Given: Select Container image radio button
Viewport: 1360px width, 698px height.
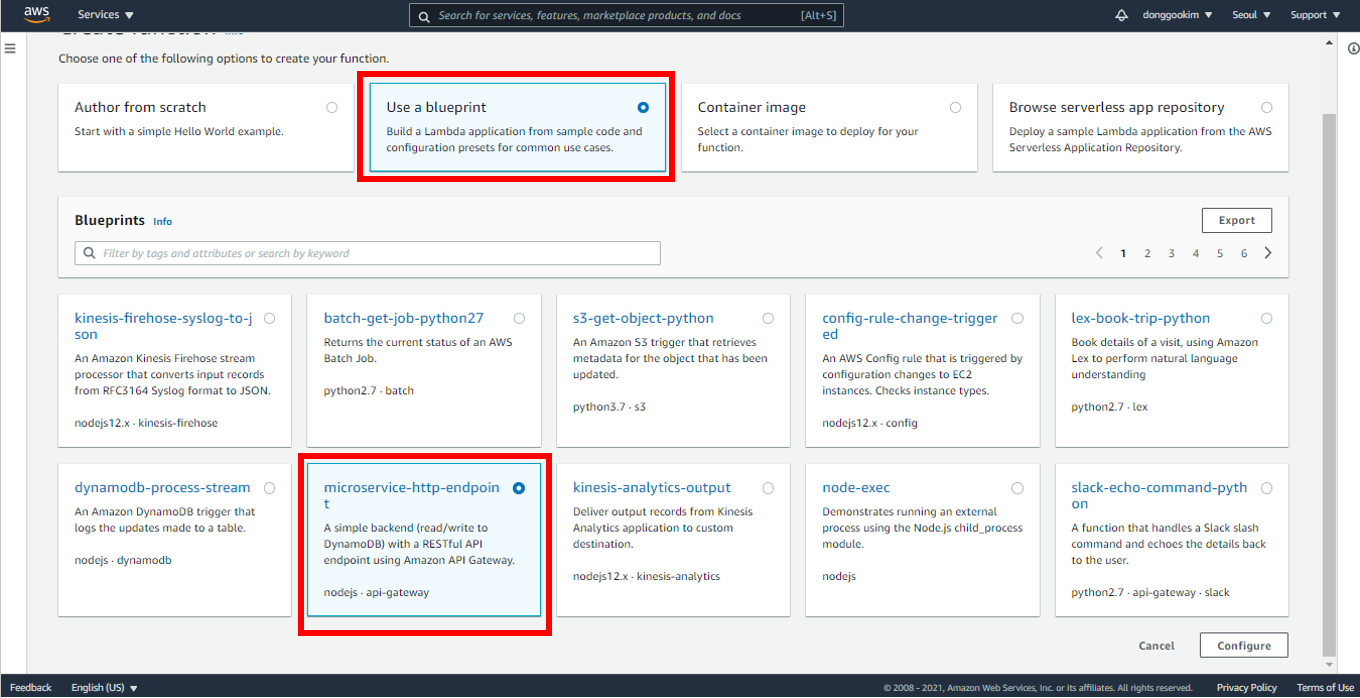Looking at the screenshot, I should click(956, 107).
